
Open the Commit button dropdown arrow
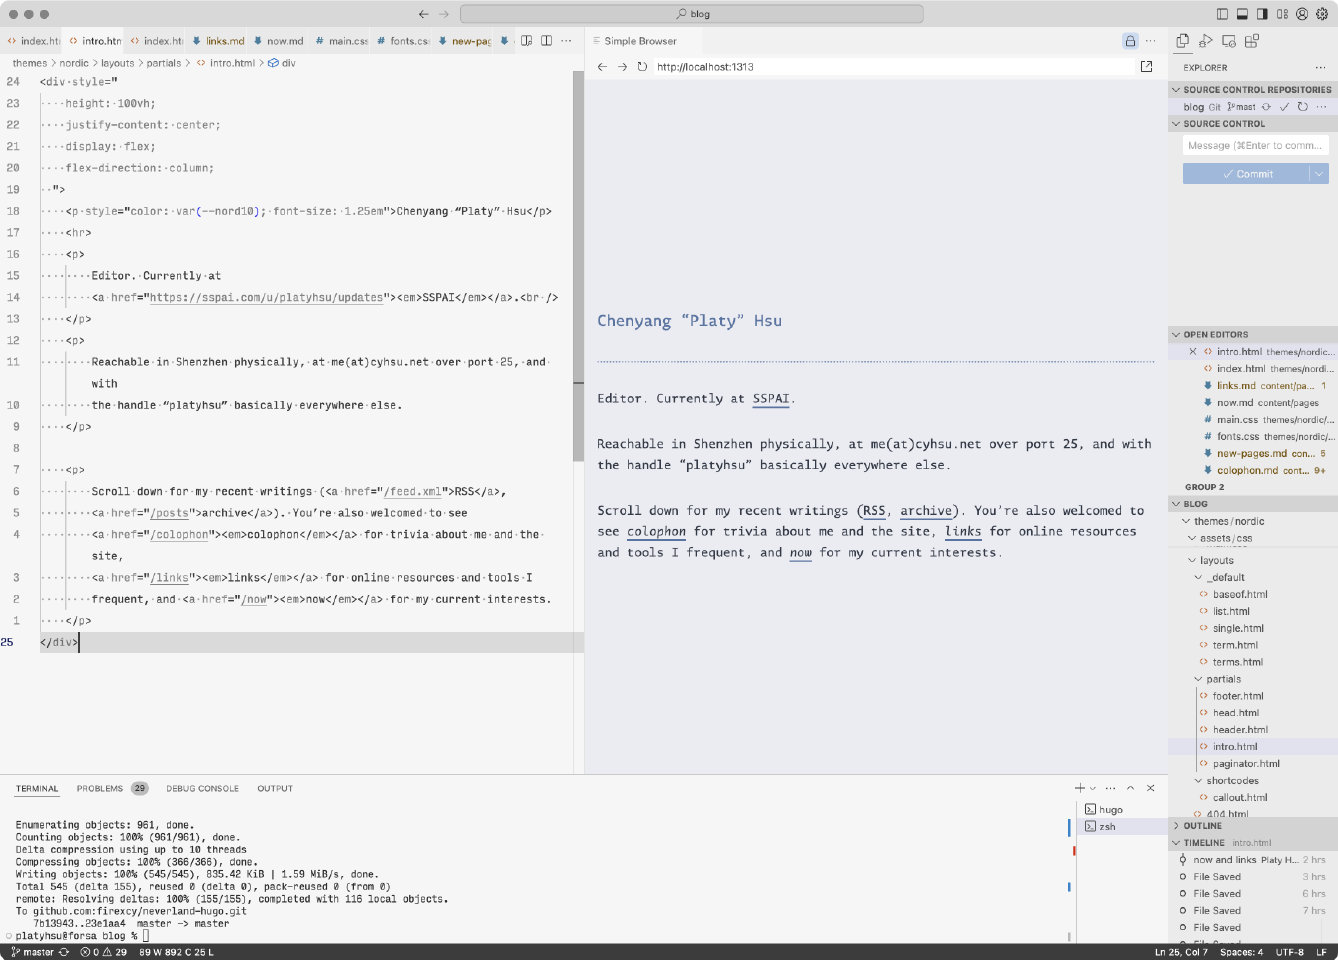point(1319,174)
